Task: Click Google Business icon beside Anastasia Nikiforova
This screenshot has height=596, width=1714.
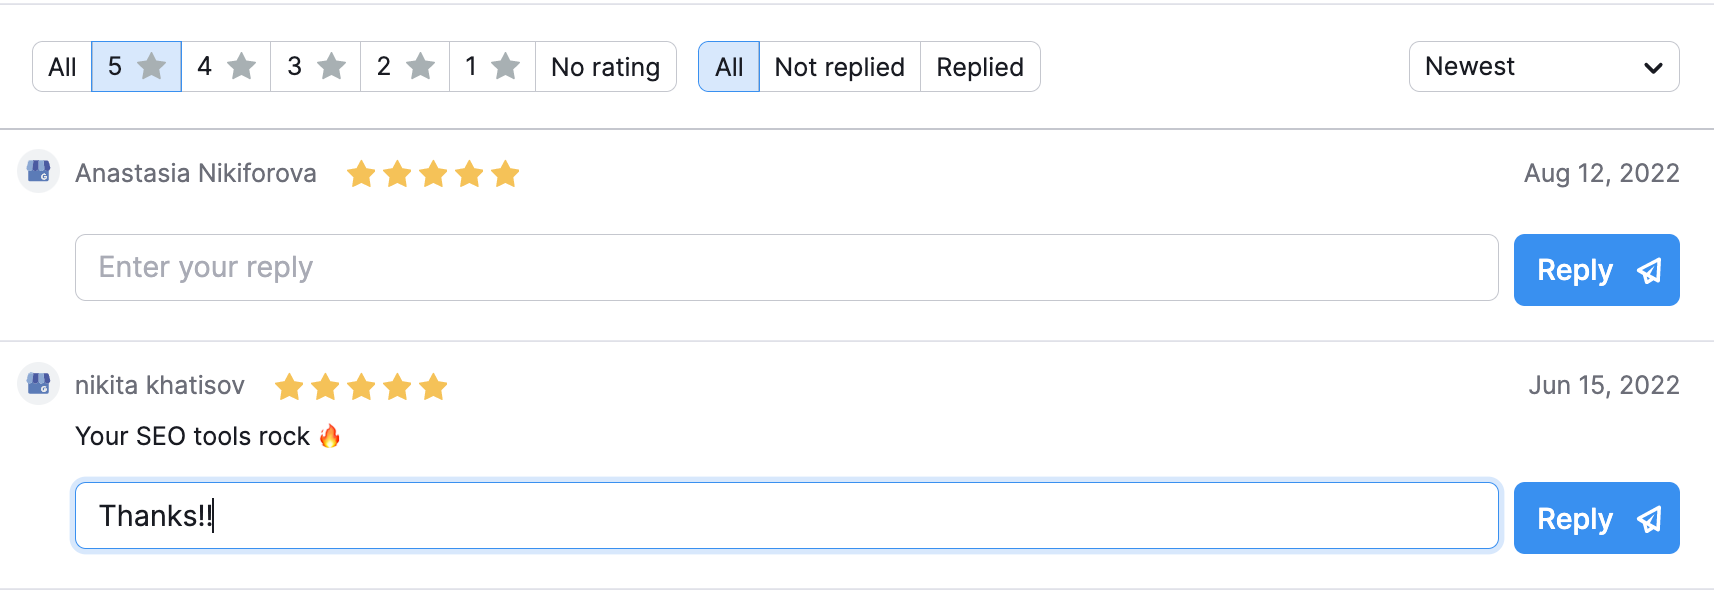Action: click(39, 172)
